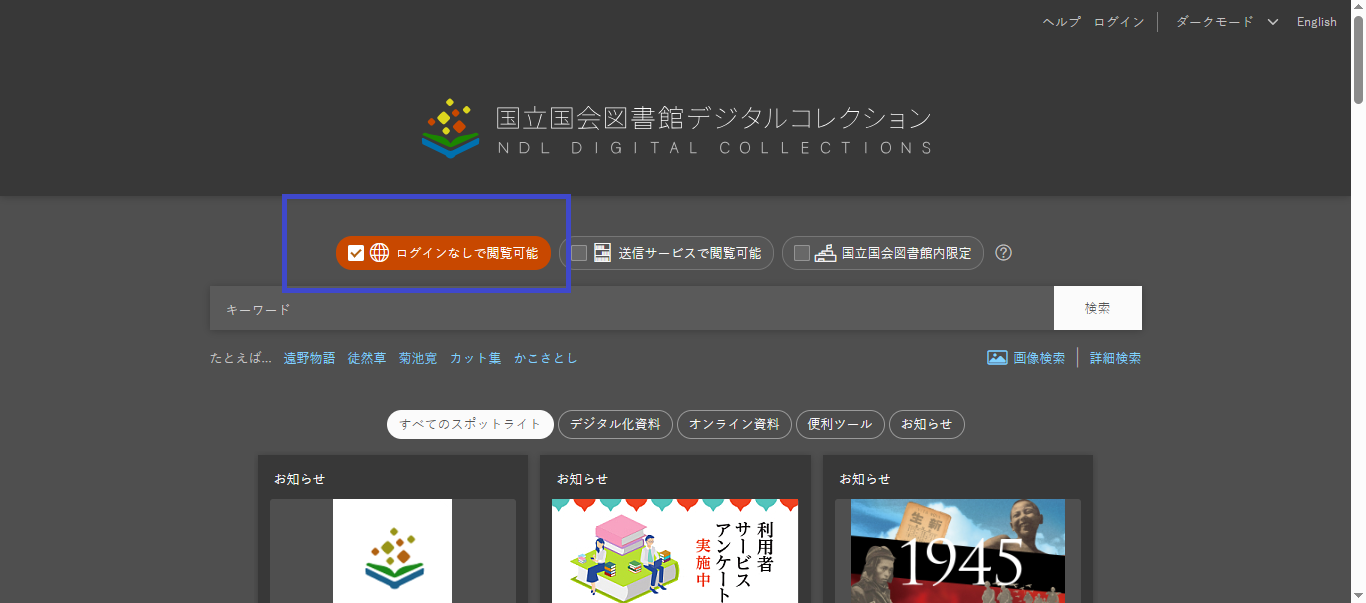Click the 画像検索 picture icon
The height and width of the screenshot is (603, 1366).
pos(997,358)
